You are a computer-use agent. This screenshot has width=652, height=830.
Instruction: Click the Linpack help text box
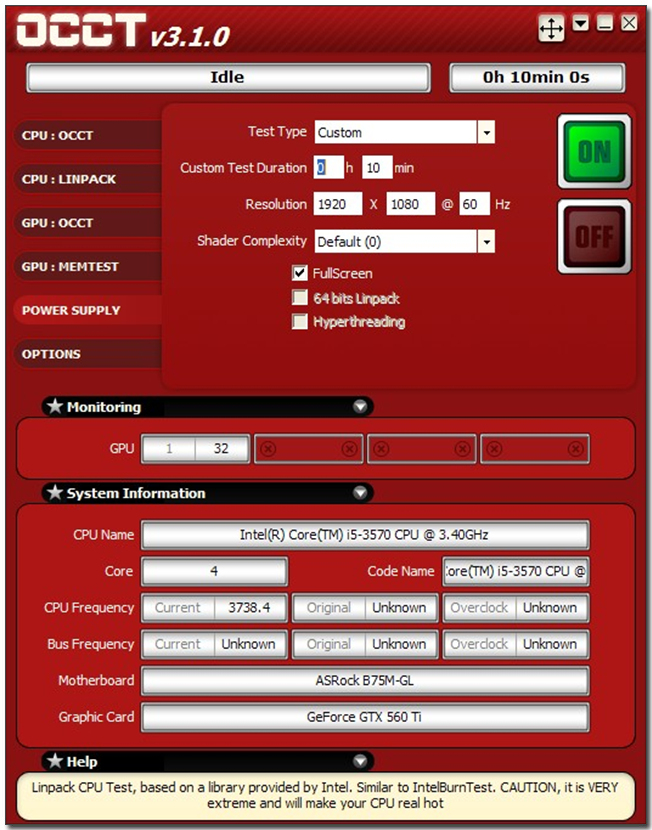coord(325,795)
